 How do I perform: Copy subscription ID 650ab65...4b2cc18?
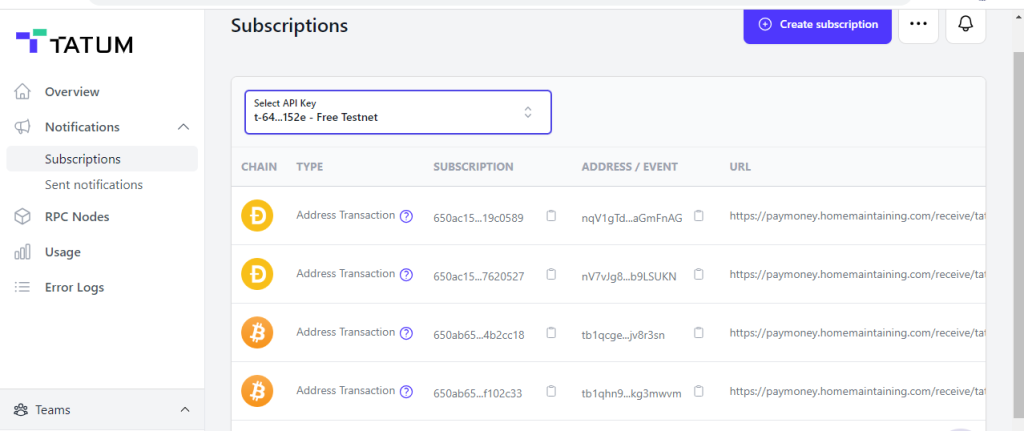(551, 333)
